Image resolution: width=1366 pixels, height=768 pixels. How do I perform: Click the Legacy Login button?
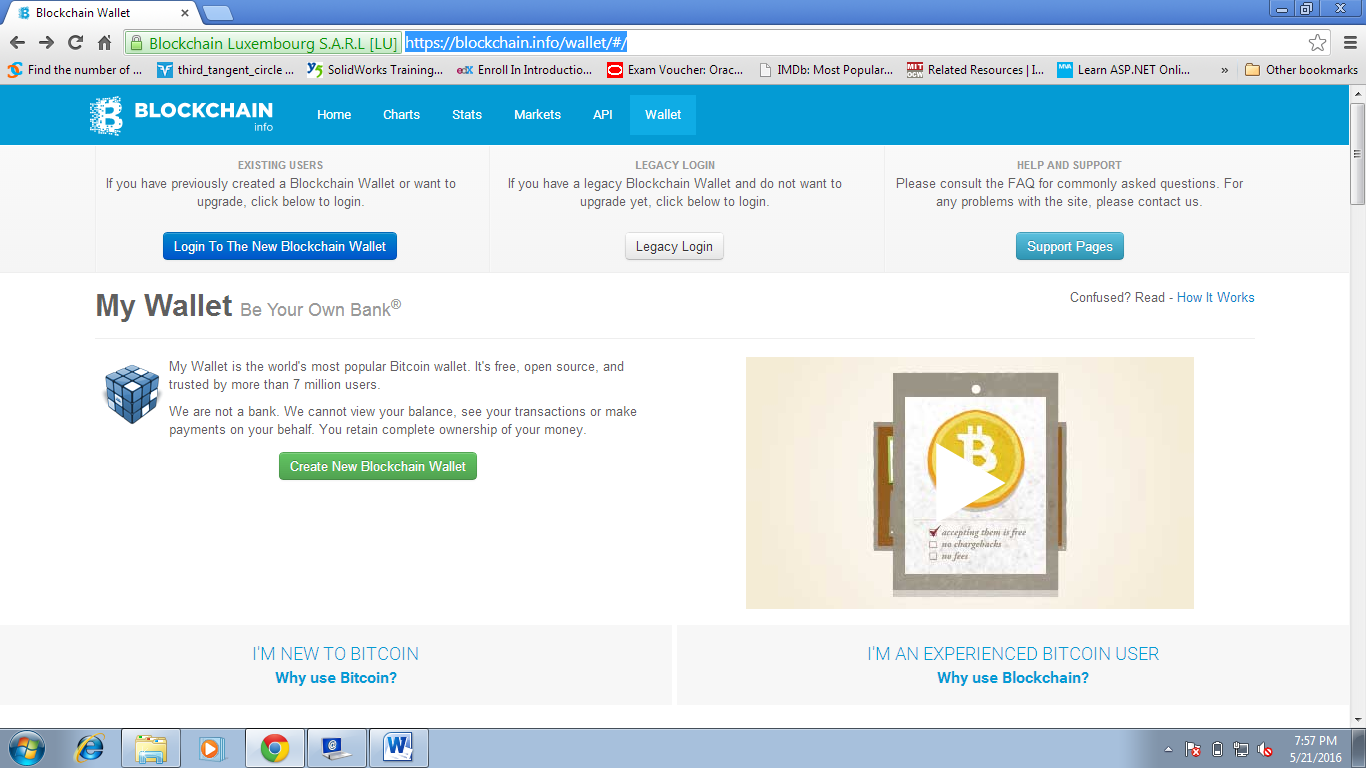pyautogui.click(x=674, y=247)
